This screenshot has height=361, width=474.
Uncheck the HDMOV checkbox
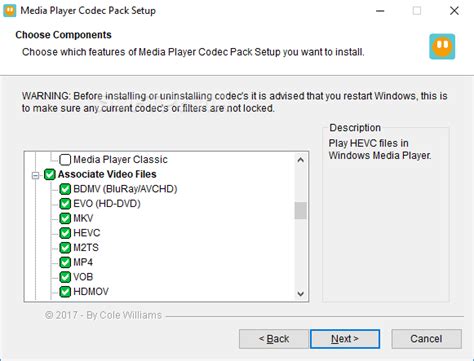coord(65,292)
